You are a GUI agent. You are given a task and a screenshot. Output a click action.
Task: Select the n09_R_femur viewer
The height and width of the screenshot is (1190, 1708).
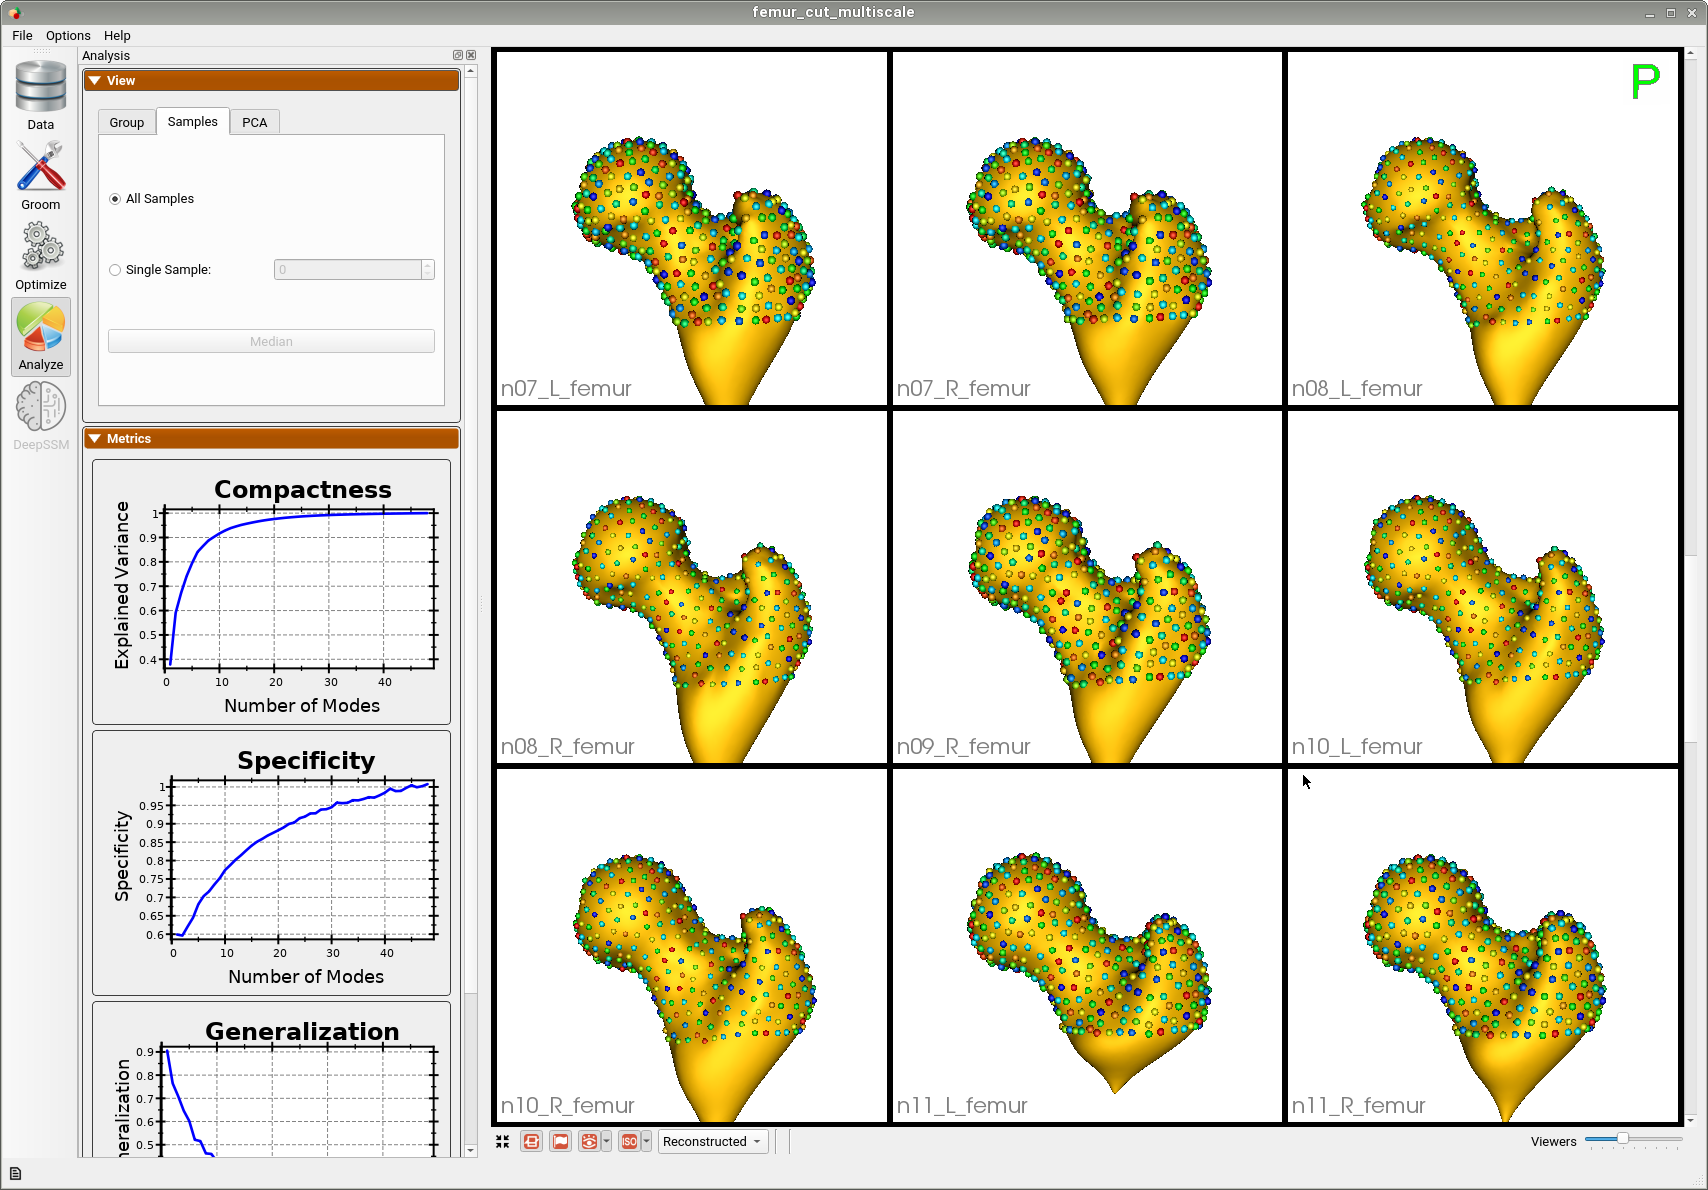pyautogui.click(x=1087, y=587)
